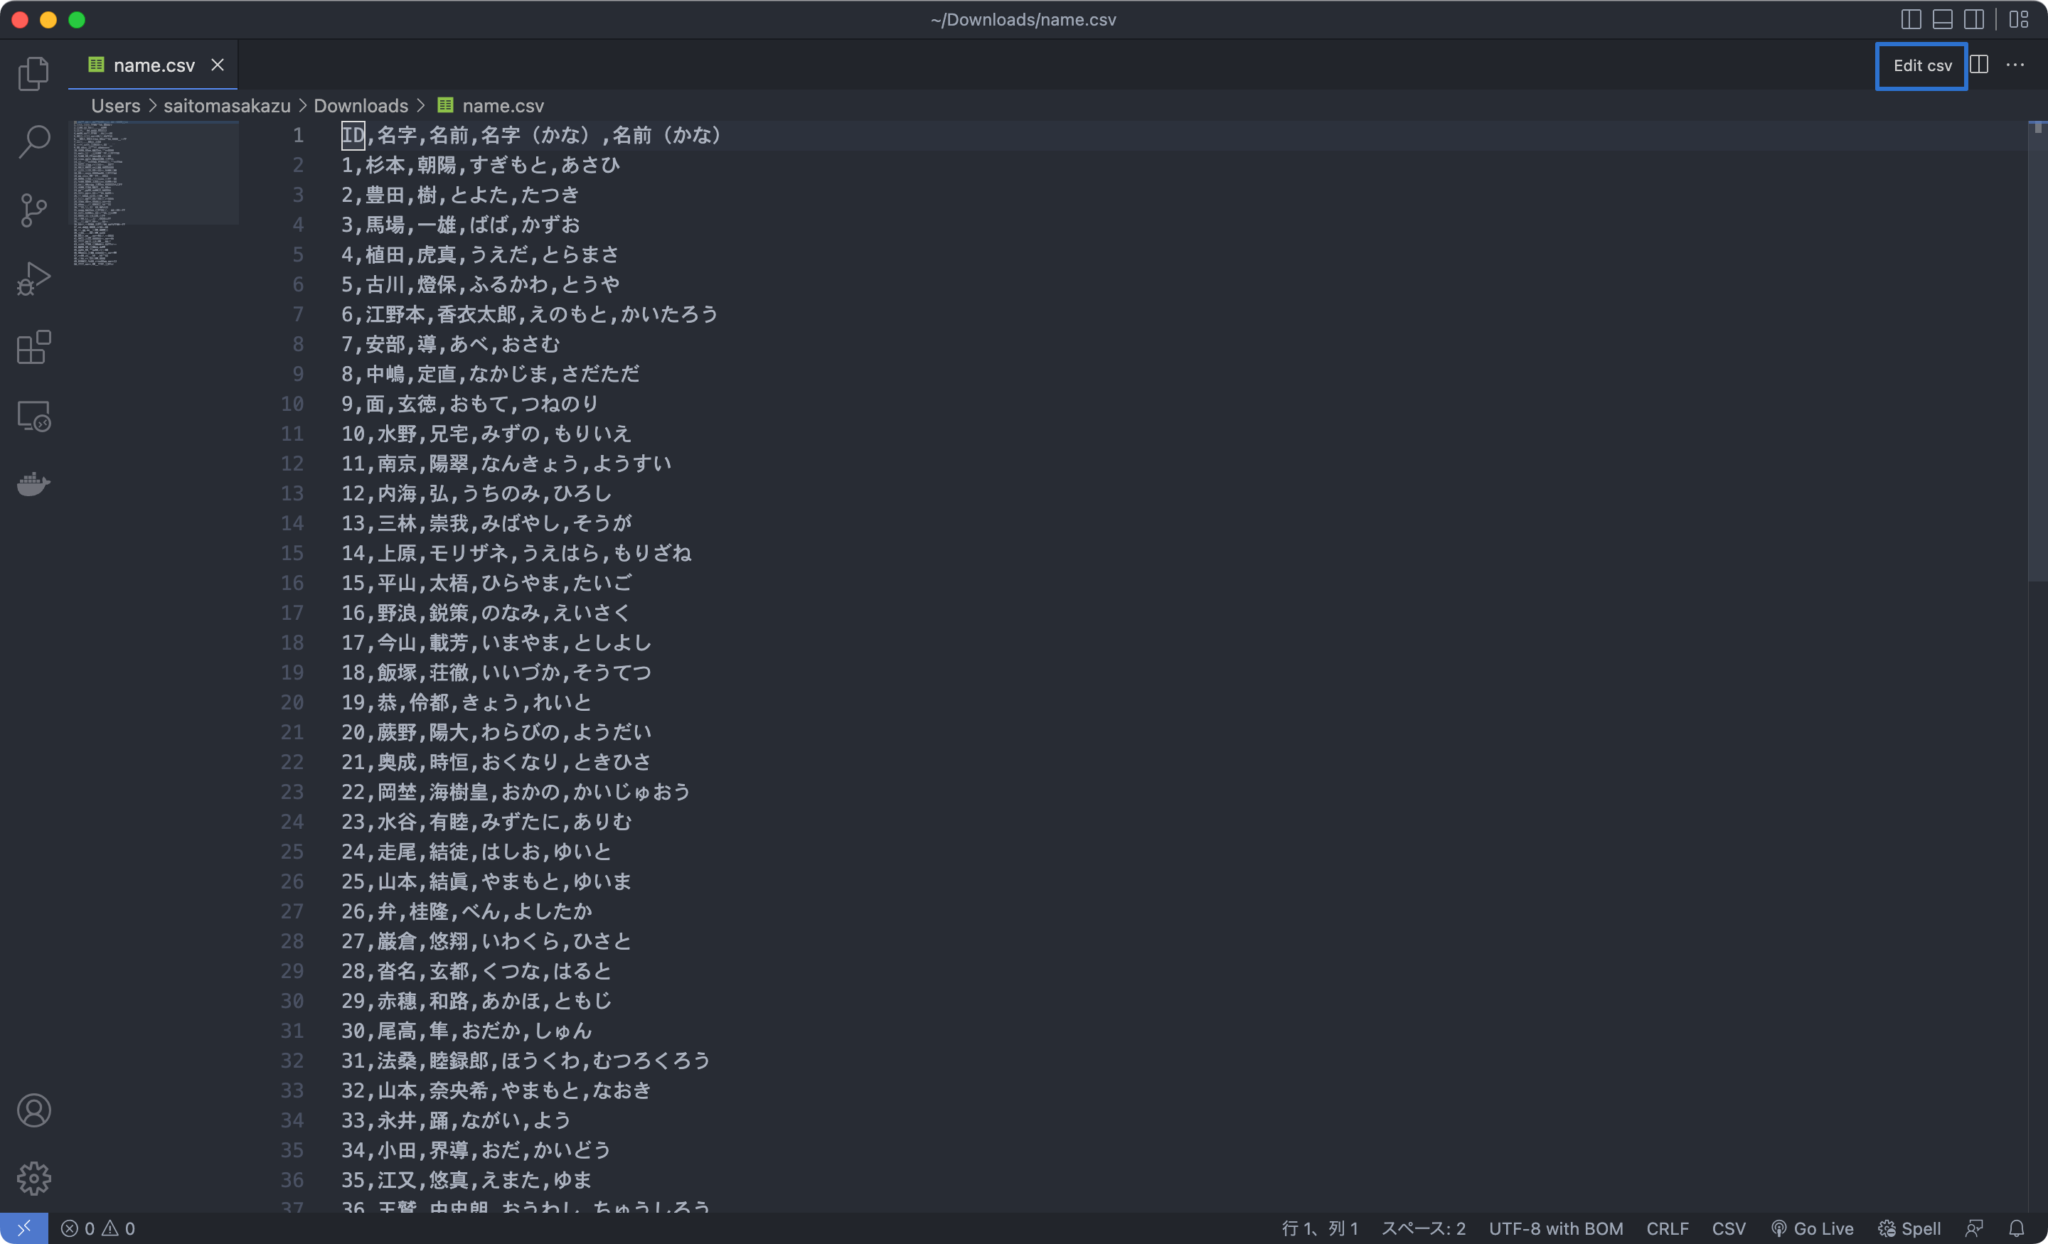Select saitomasakazu in the breadcrumb path
The image size is (2048, 1244).
(x=225, y=105)
